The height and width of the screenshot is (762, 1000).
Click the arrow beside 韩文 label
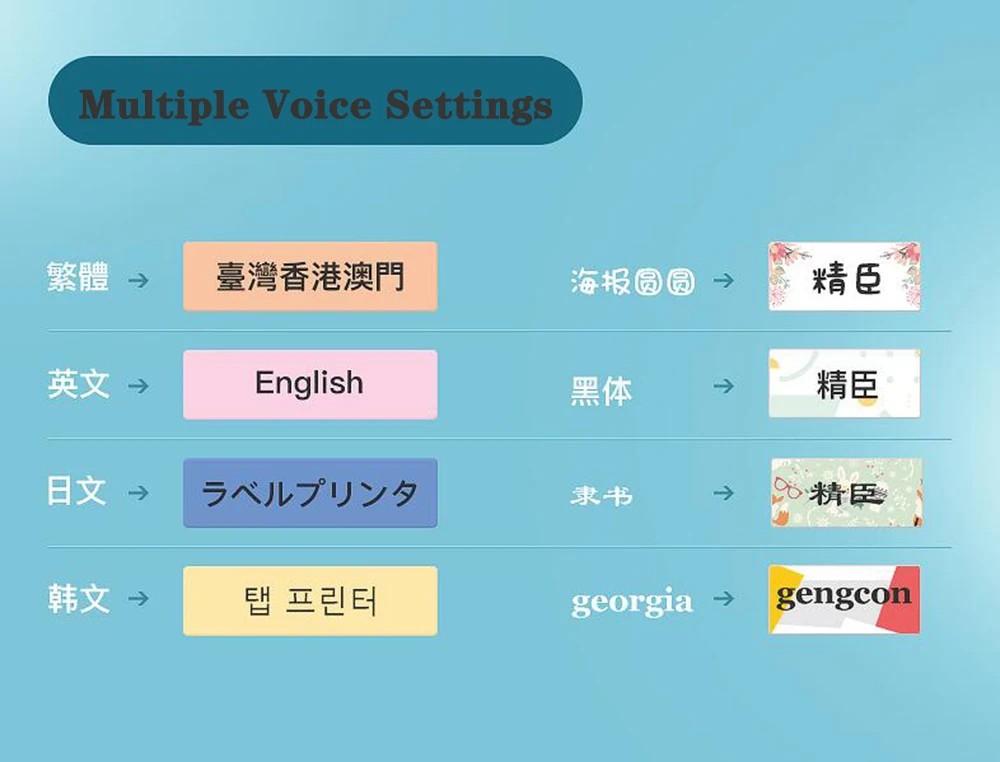click(x=138, y=599)
